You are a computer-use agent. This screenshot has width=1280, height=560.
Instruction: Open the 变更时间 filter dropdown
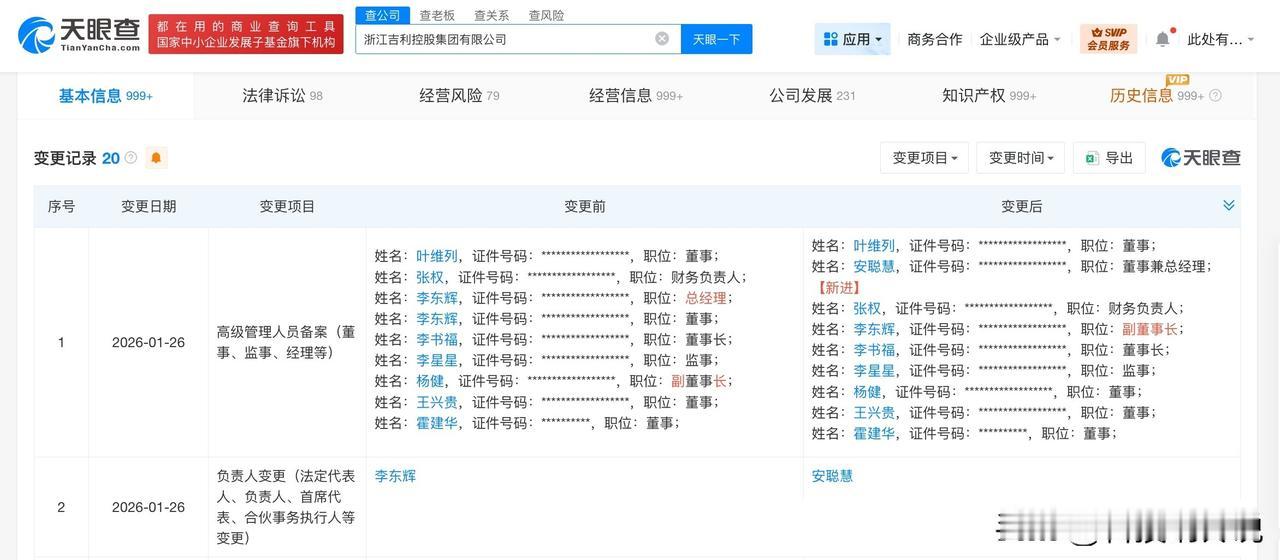[1020, 158]
